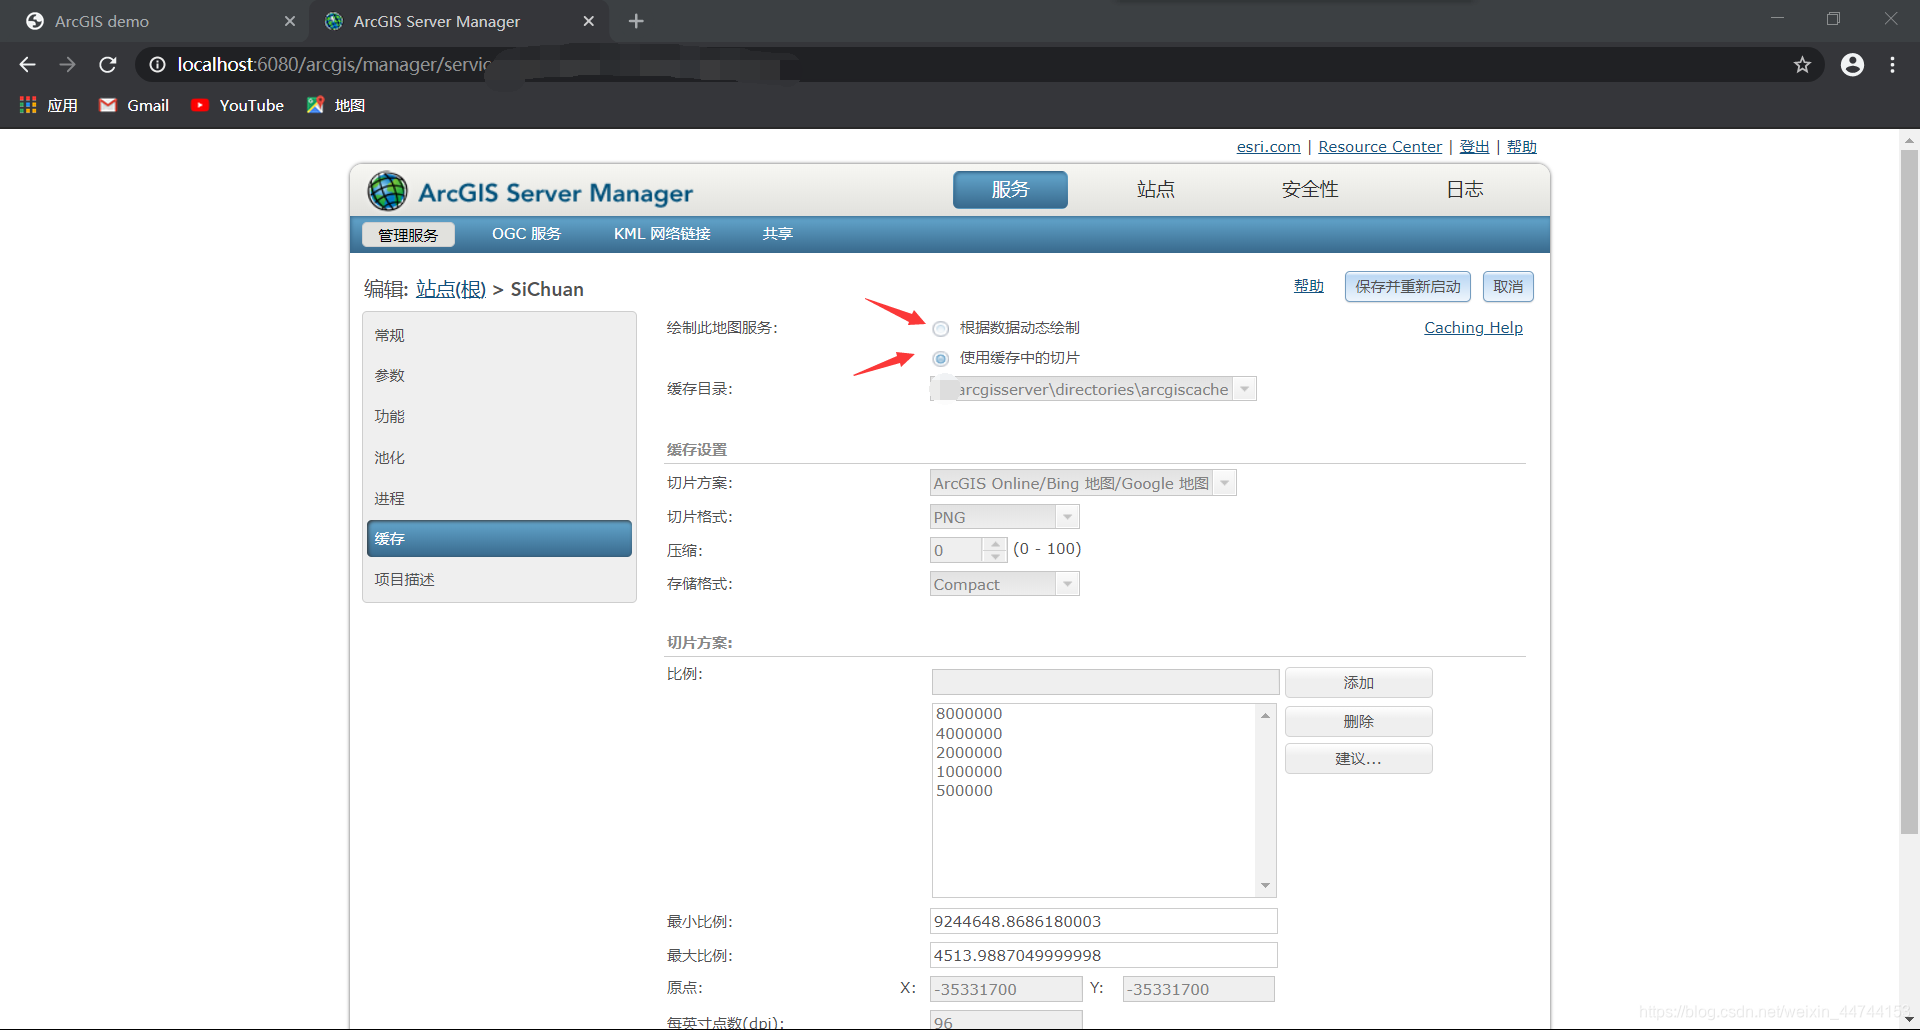Open the 服务 main tab
The width and height of the screenshot is (1920, 1030).
(x=1010, y=190)
